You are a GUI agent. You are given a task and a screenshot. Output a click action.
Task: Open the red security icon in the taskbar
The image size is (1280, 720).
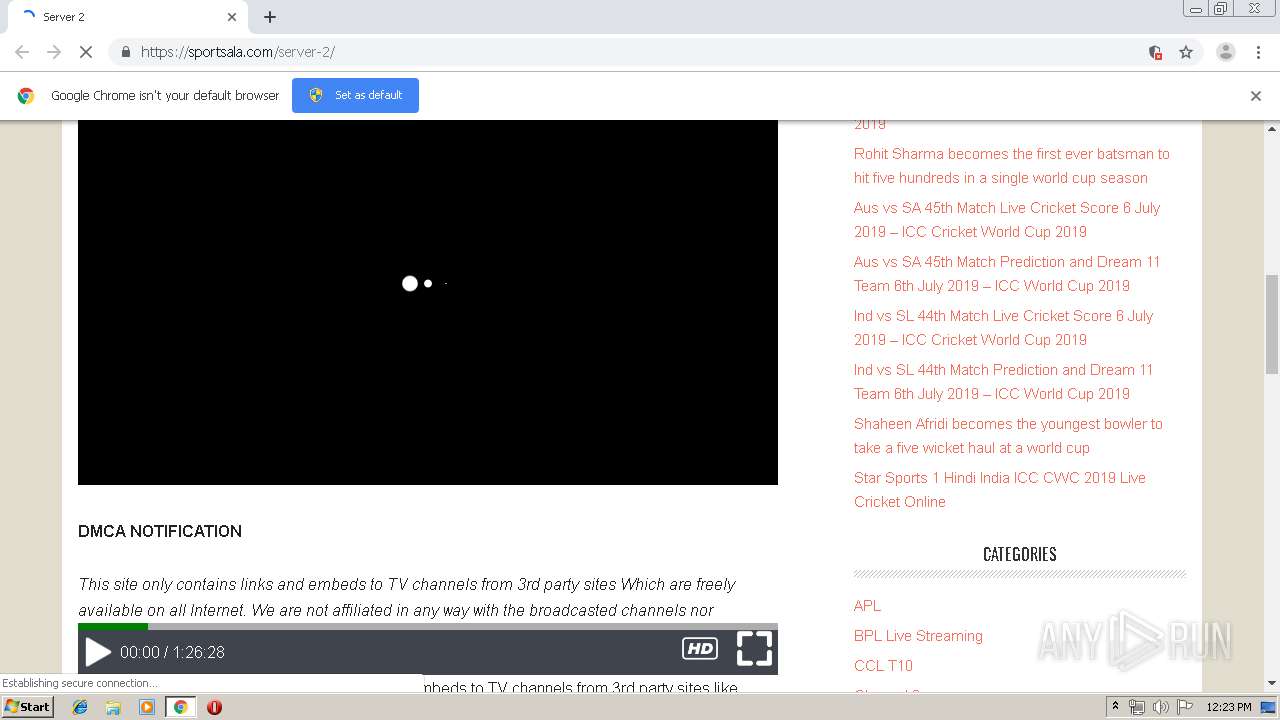pos(214,707)
